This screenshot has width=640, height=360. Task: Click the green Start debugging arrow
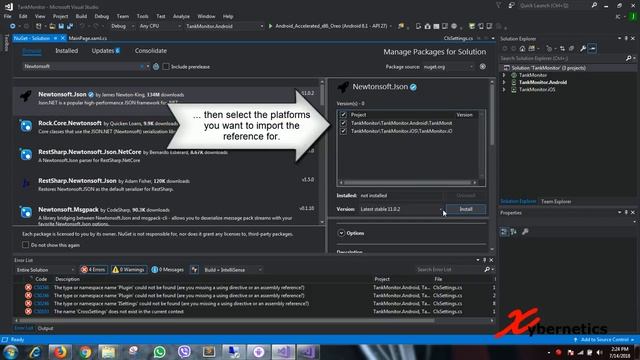click(270, 26)
